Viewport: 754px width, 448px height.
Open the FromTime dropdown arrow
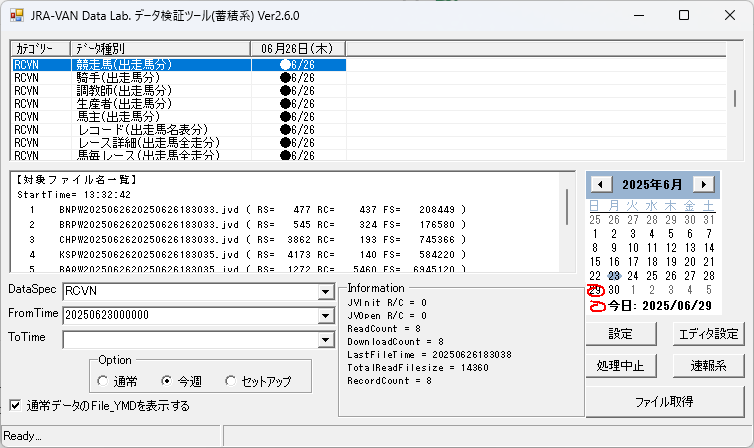click(x=326, y=315)
